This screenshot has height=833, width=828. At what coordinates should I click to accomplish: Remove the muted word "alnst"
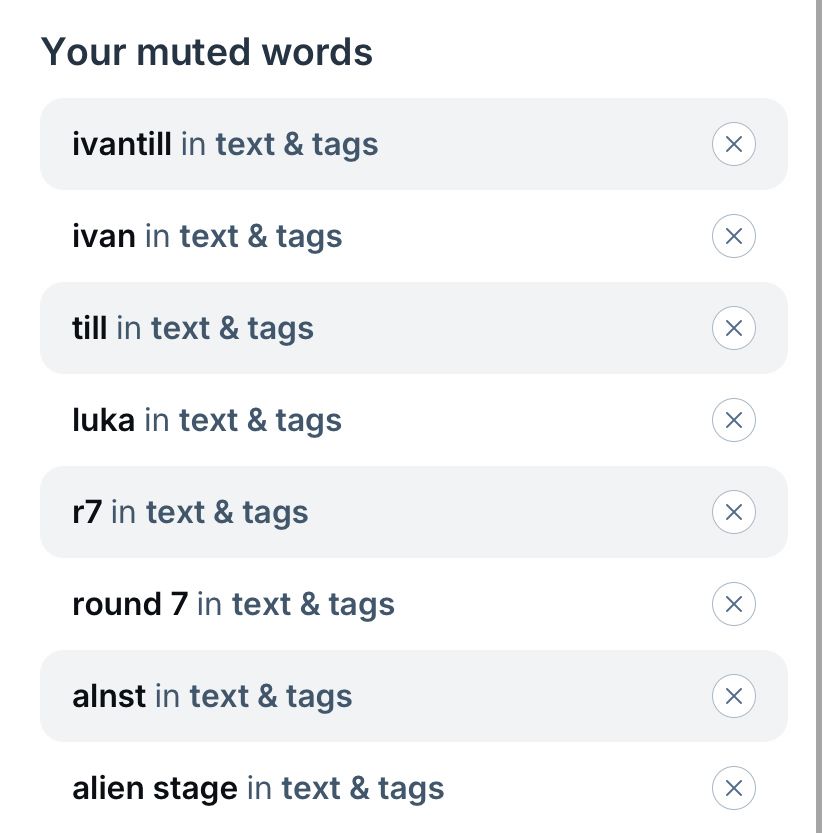pyautogui.click(x=734, y=696)
